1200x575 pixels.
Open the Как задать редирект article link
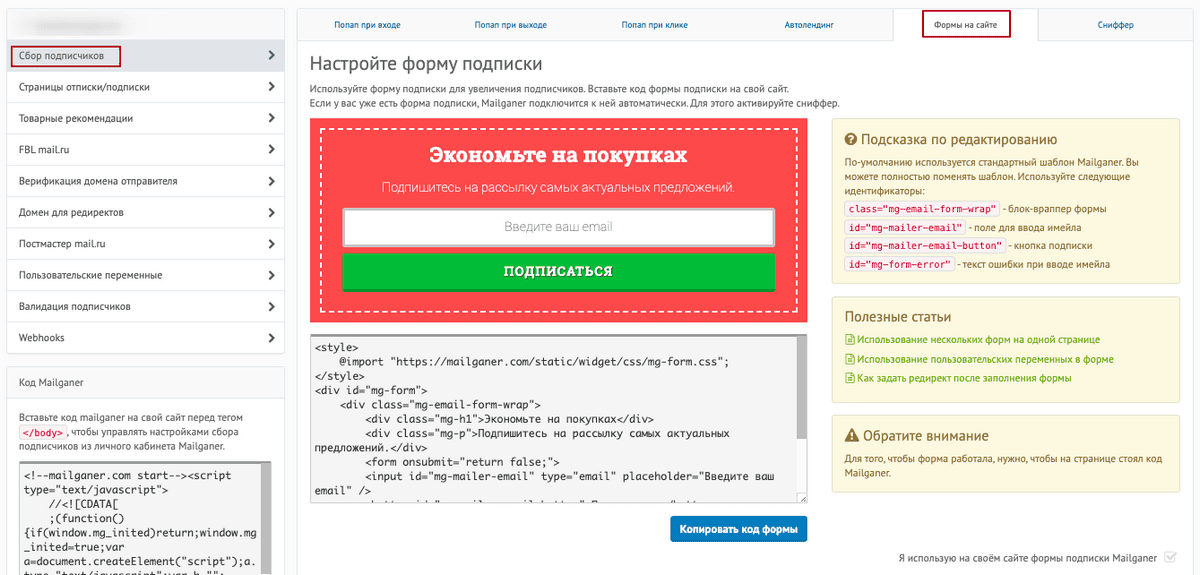pos(964,378)
